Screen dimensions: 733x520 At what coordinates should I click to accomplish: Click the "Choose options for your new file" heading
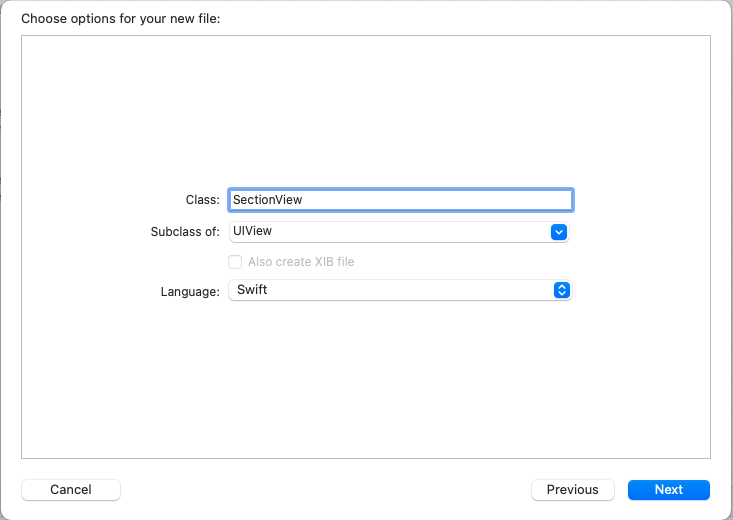[x=134, y=19]
